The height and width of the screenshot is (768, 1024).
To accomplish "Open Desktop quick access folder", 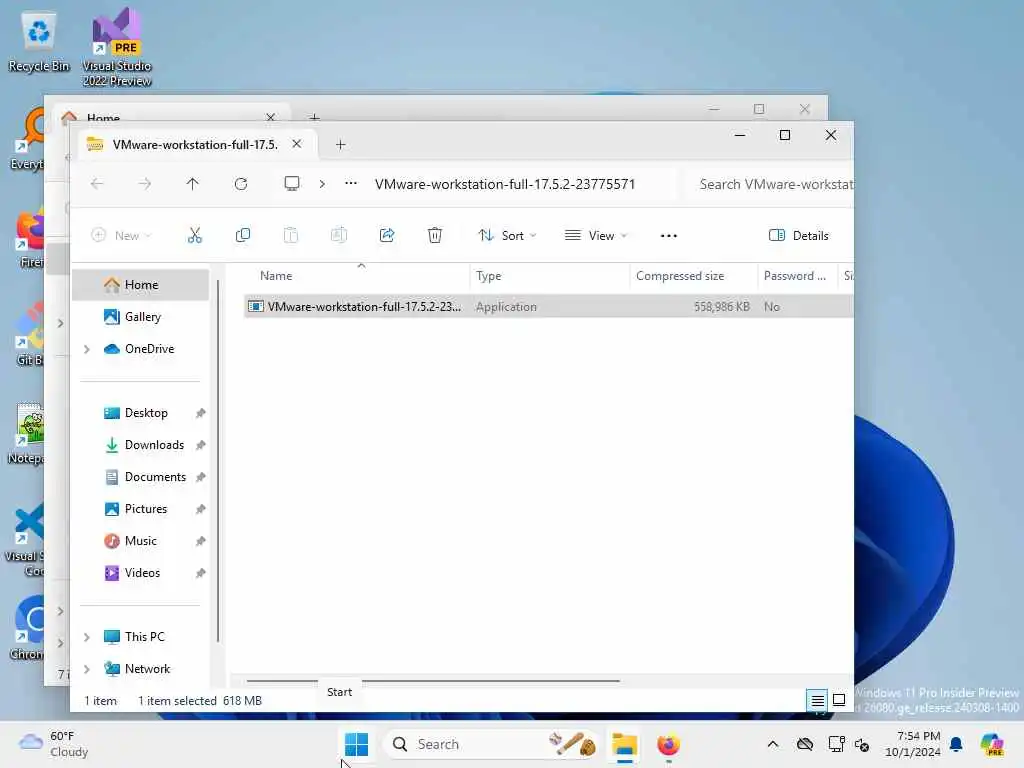I will point(140,413).
